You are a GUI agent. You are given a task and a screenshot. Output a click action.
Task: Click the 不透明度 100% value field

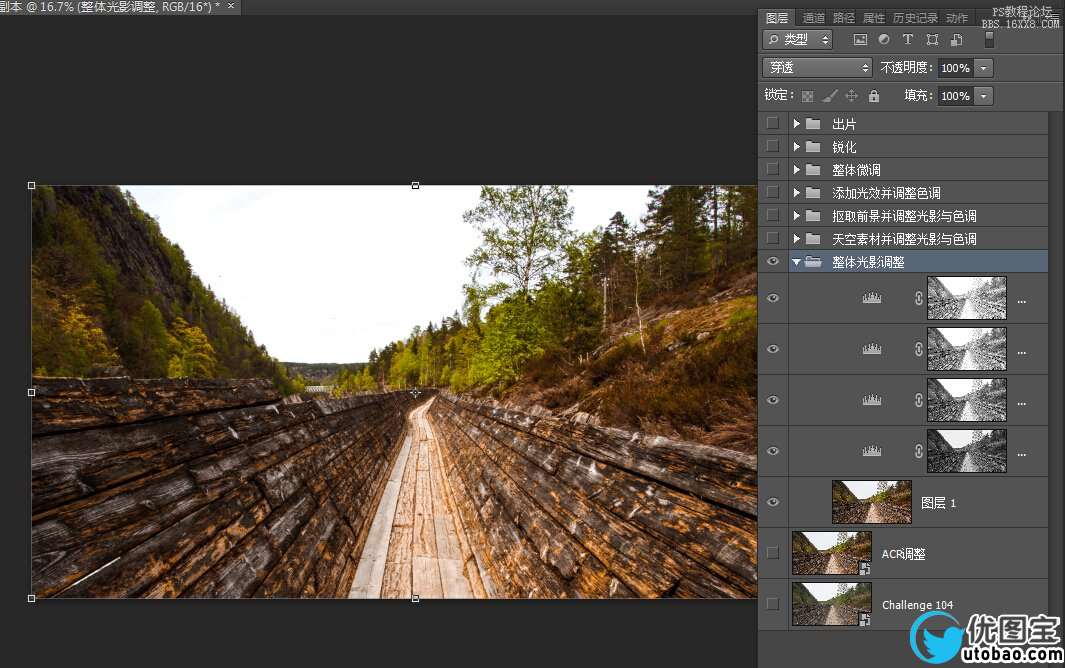coord(956,68)
